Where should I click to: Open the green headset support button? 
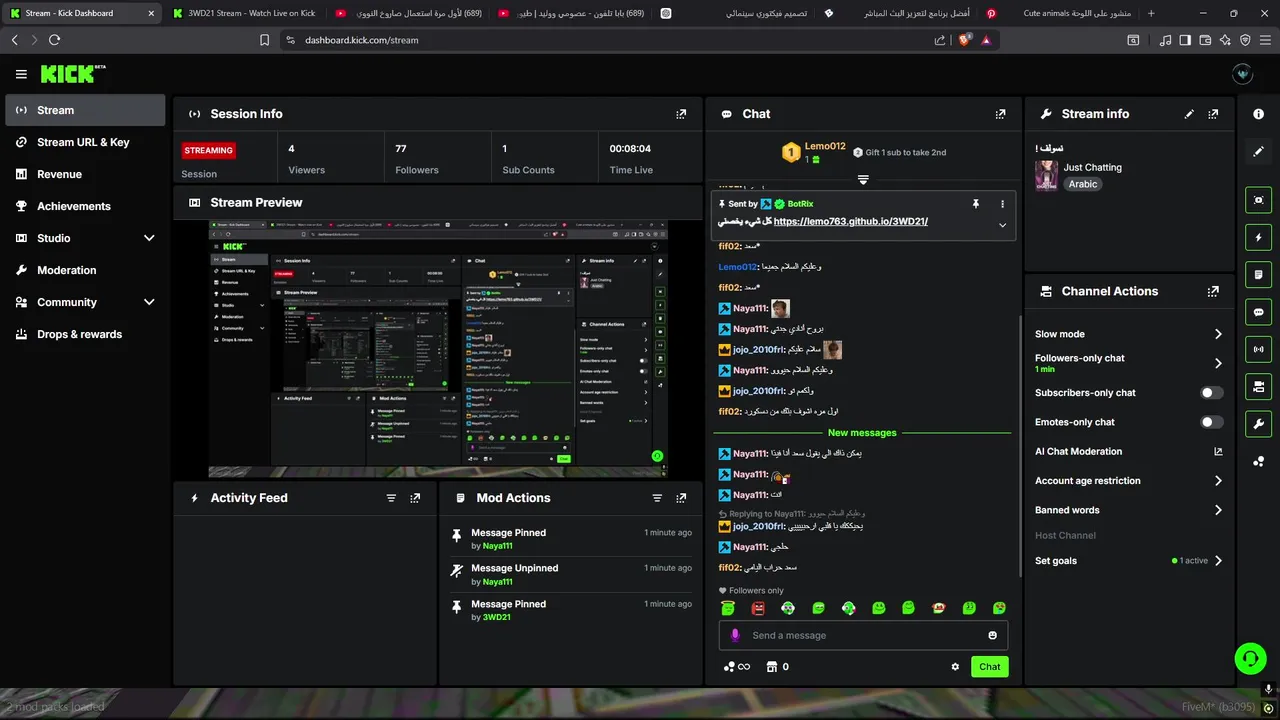coord(1250,658)
